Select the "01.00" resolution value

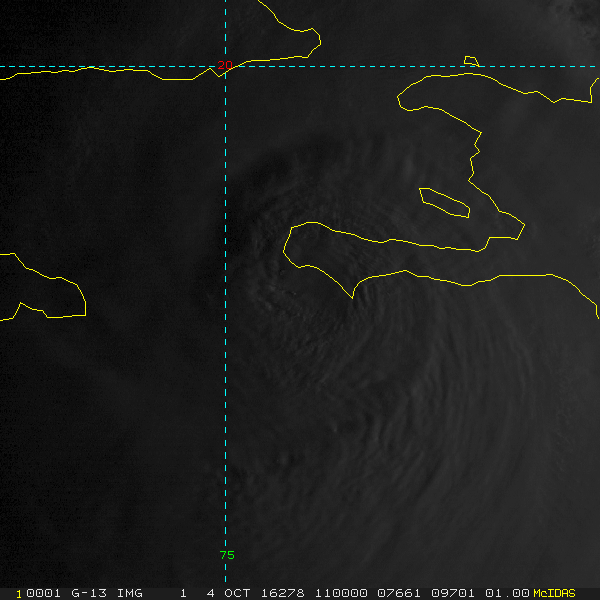click(x=507, y=593)
